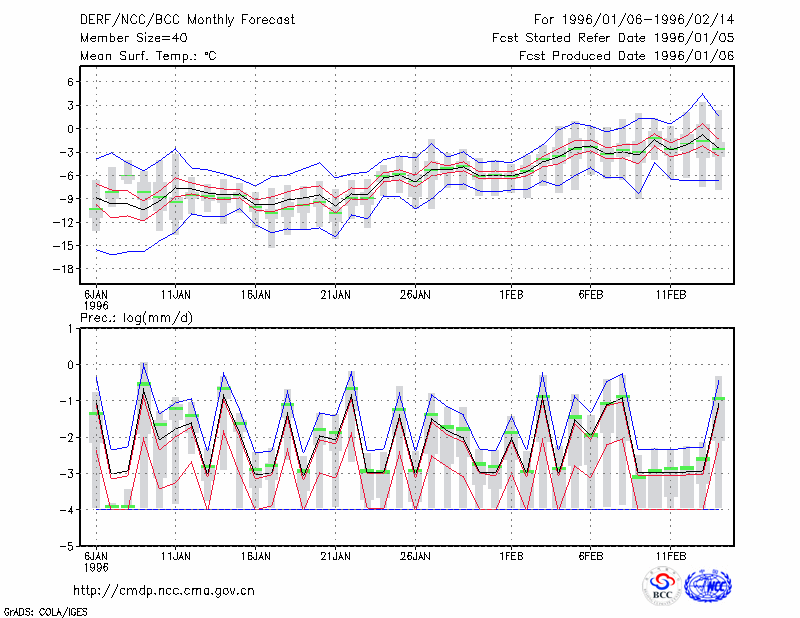
Task: Click the 6 tick on temperature axis
Action: coord(70,82)
